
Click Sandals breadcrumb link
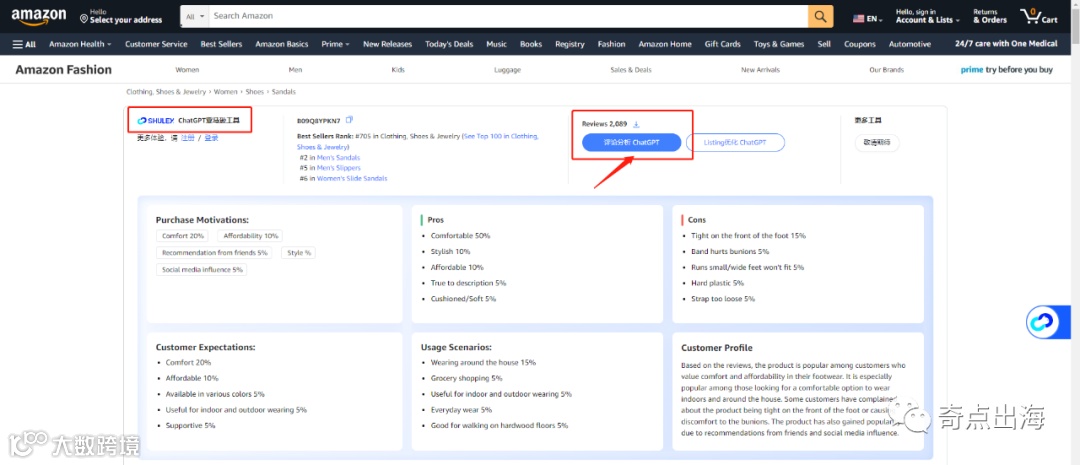[x=284, y=92]
